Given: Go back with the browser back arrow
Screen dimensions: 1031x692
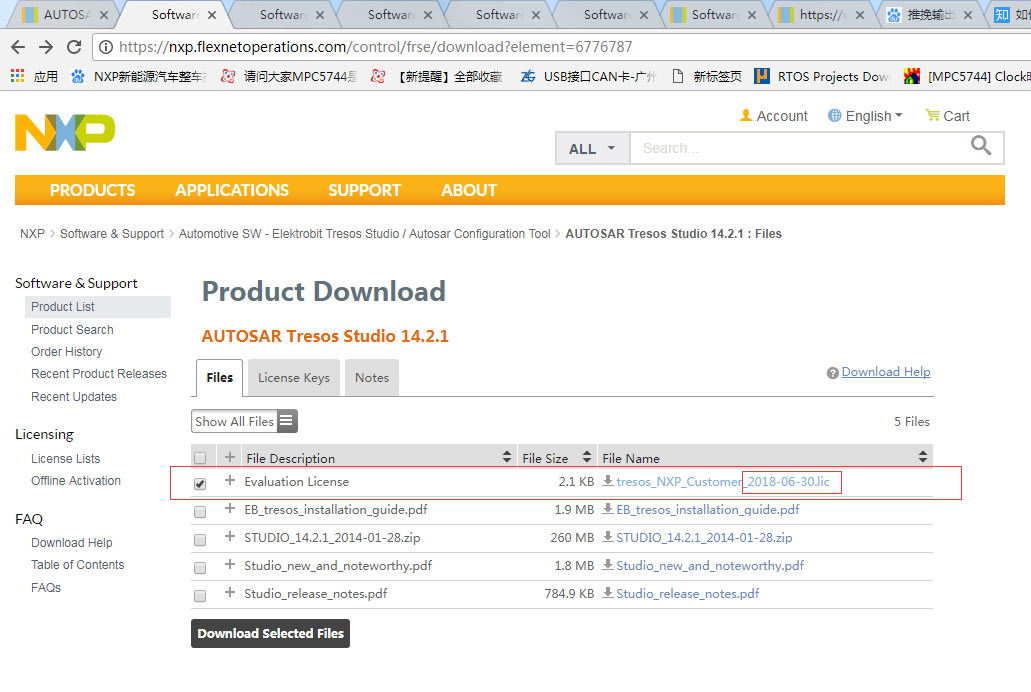Looking at the screenshot, I should [x=18, y=47].
